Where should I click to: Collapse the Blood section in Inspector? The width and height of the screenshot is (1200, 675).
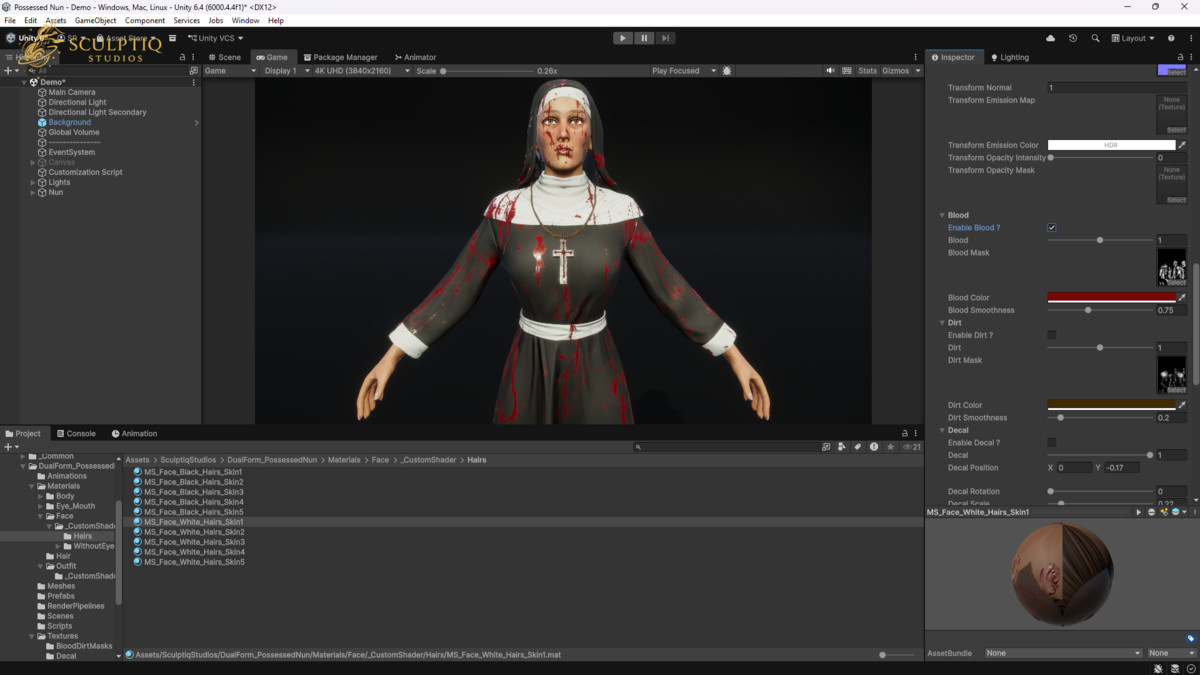pyautogui.click(x=942, y=215)
